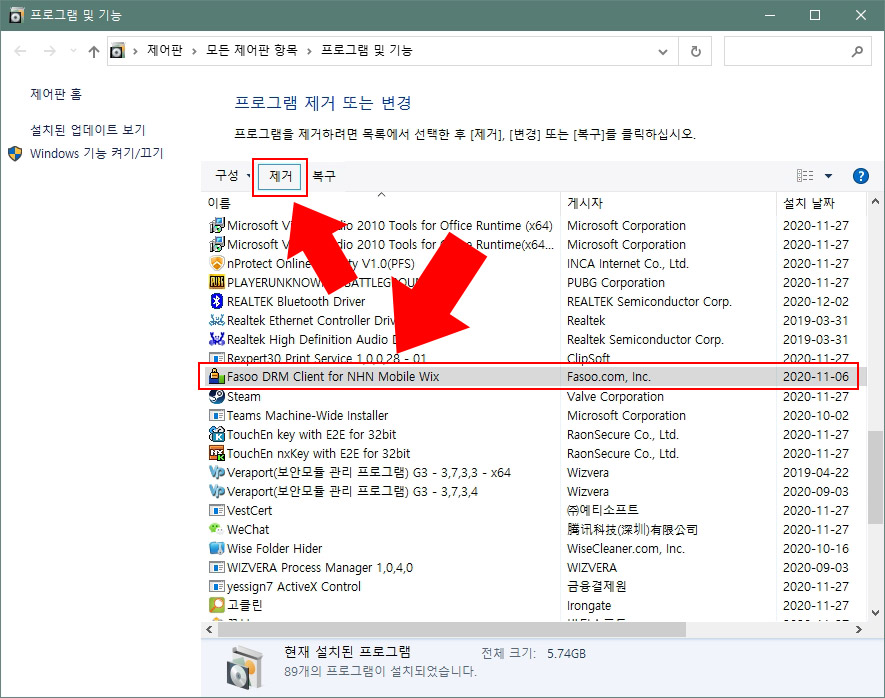
Task: Click the nProtect Online Security icon
Action: coord(216,263)
